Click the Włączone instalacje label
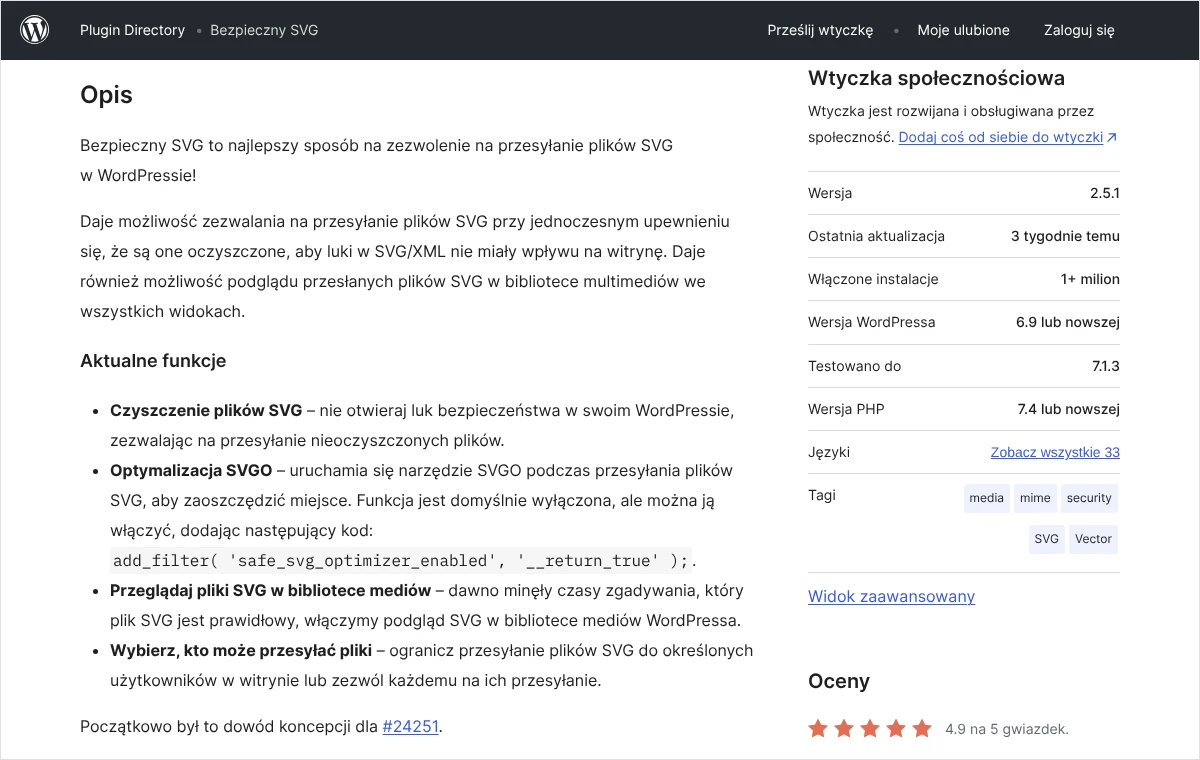This screenshot has height=760, width=1200. click(x=873, y=279)
